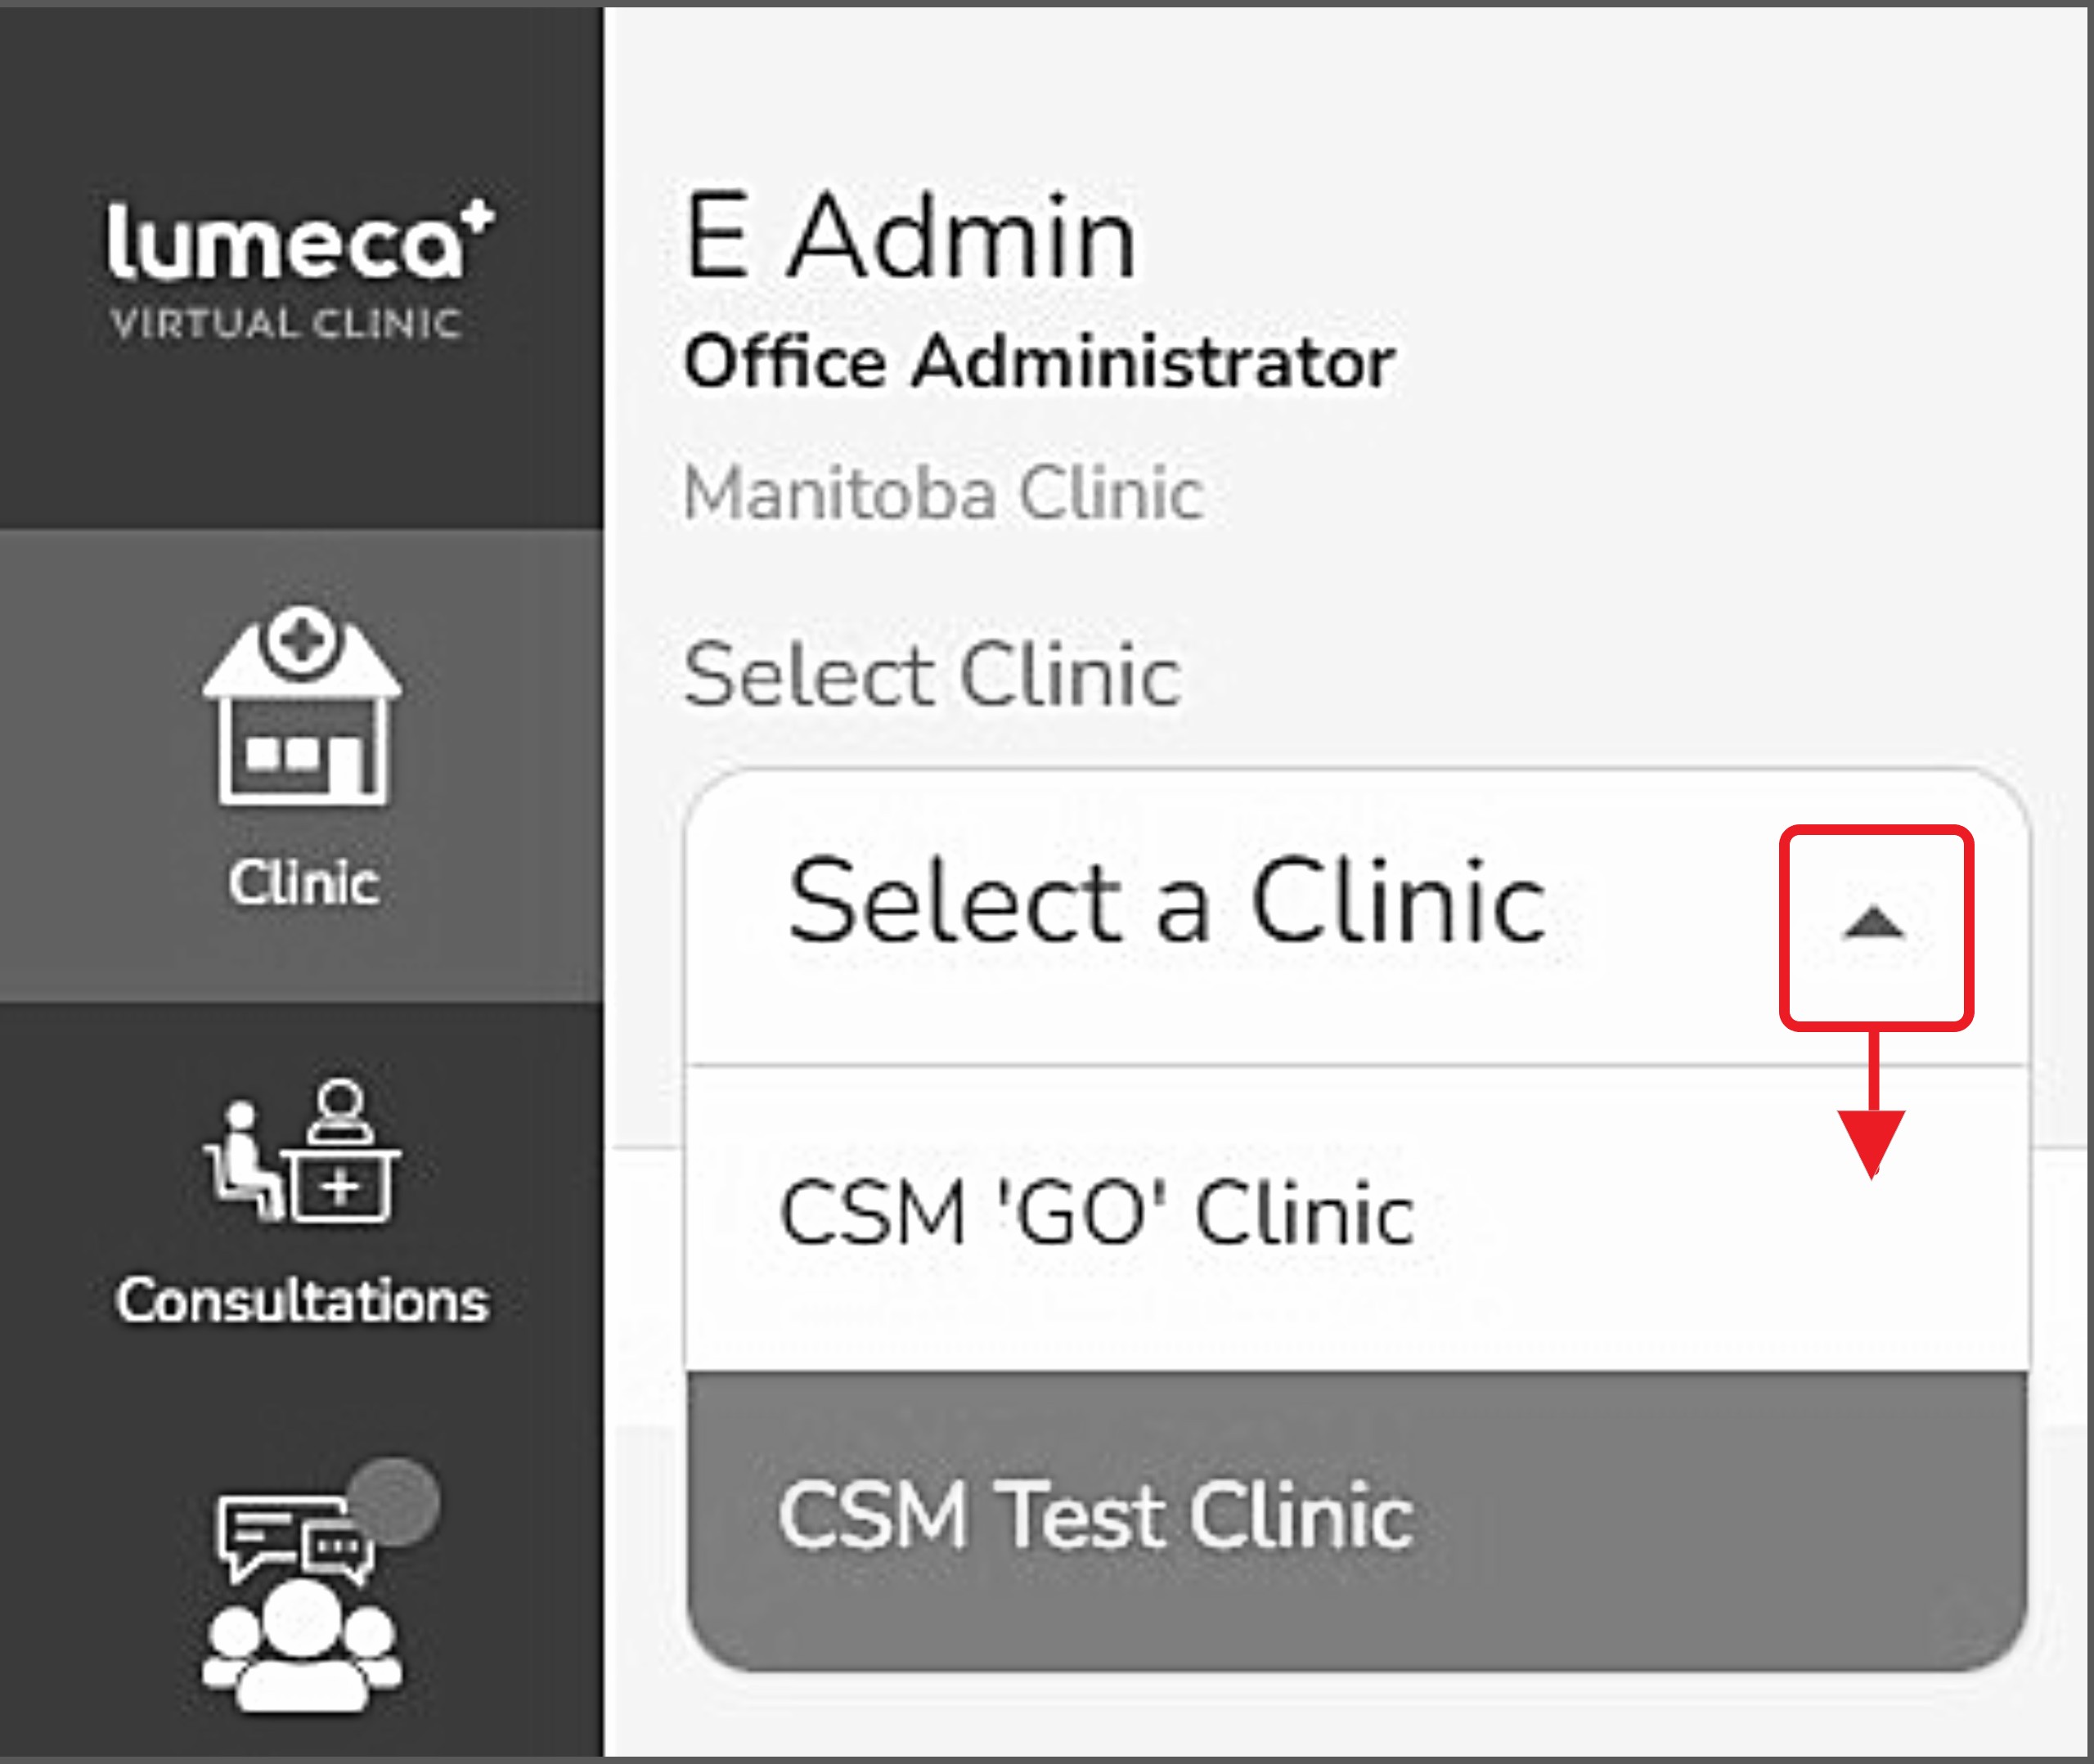Click the Office Administrator role label

coord(1038,362)
